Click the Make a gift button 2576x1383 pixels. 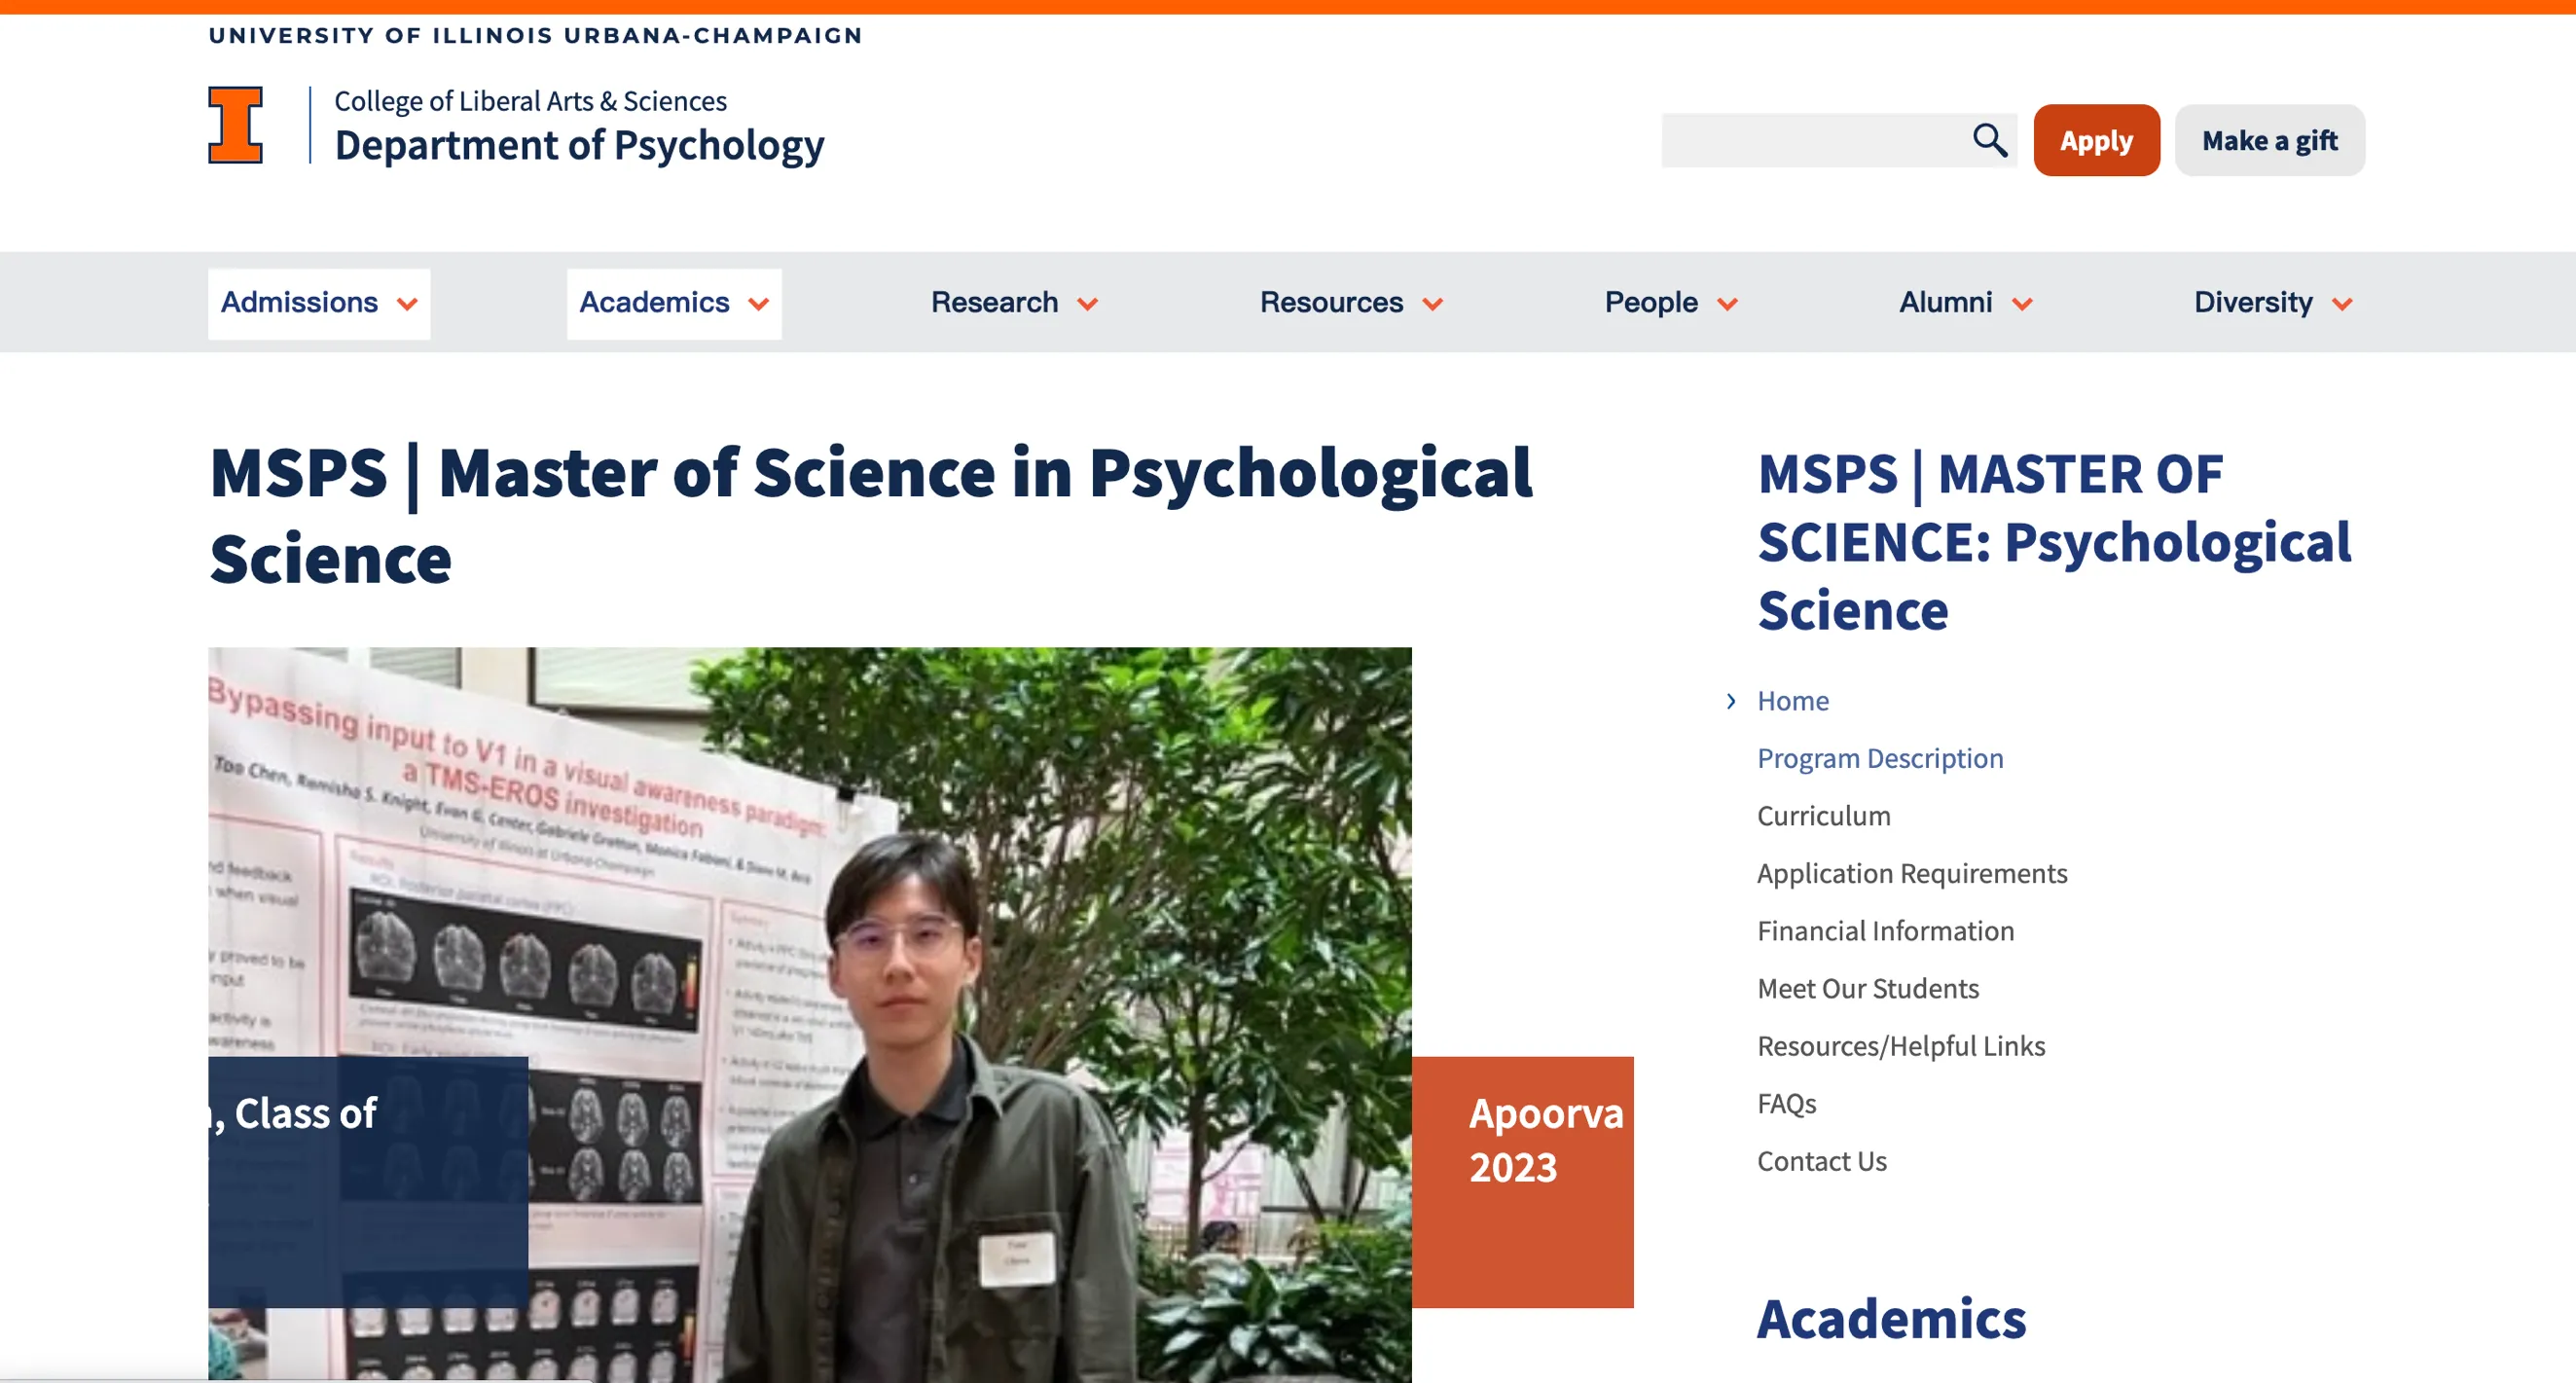tap(2269, 141)
